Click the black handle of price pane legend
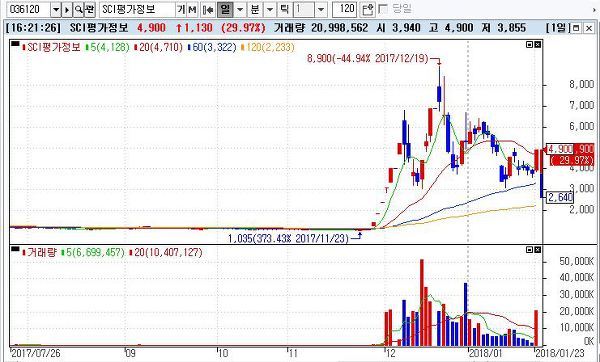The height and width of the screenshot is (362, 600). pyautogui.click(x=15, y=44)
